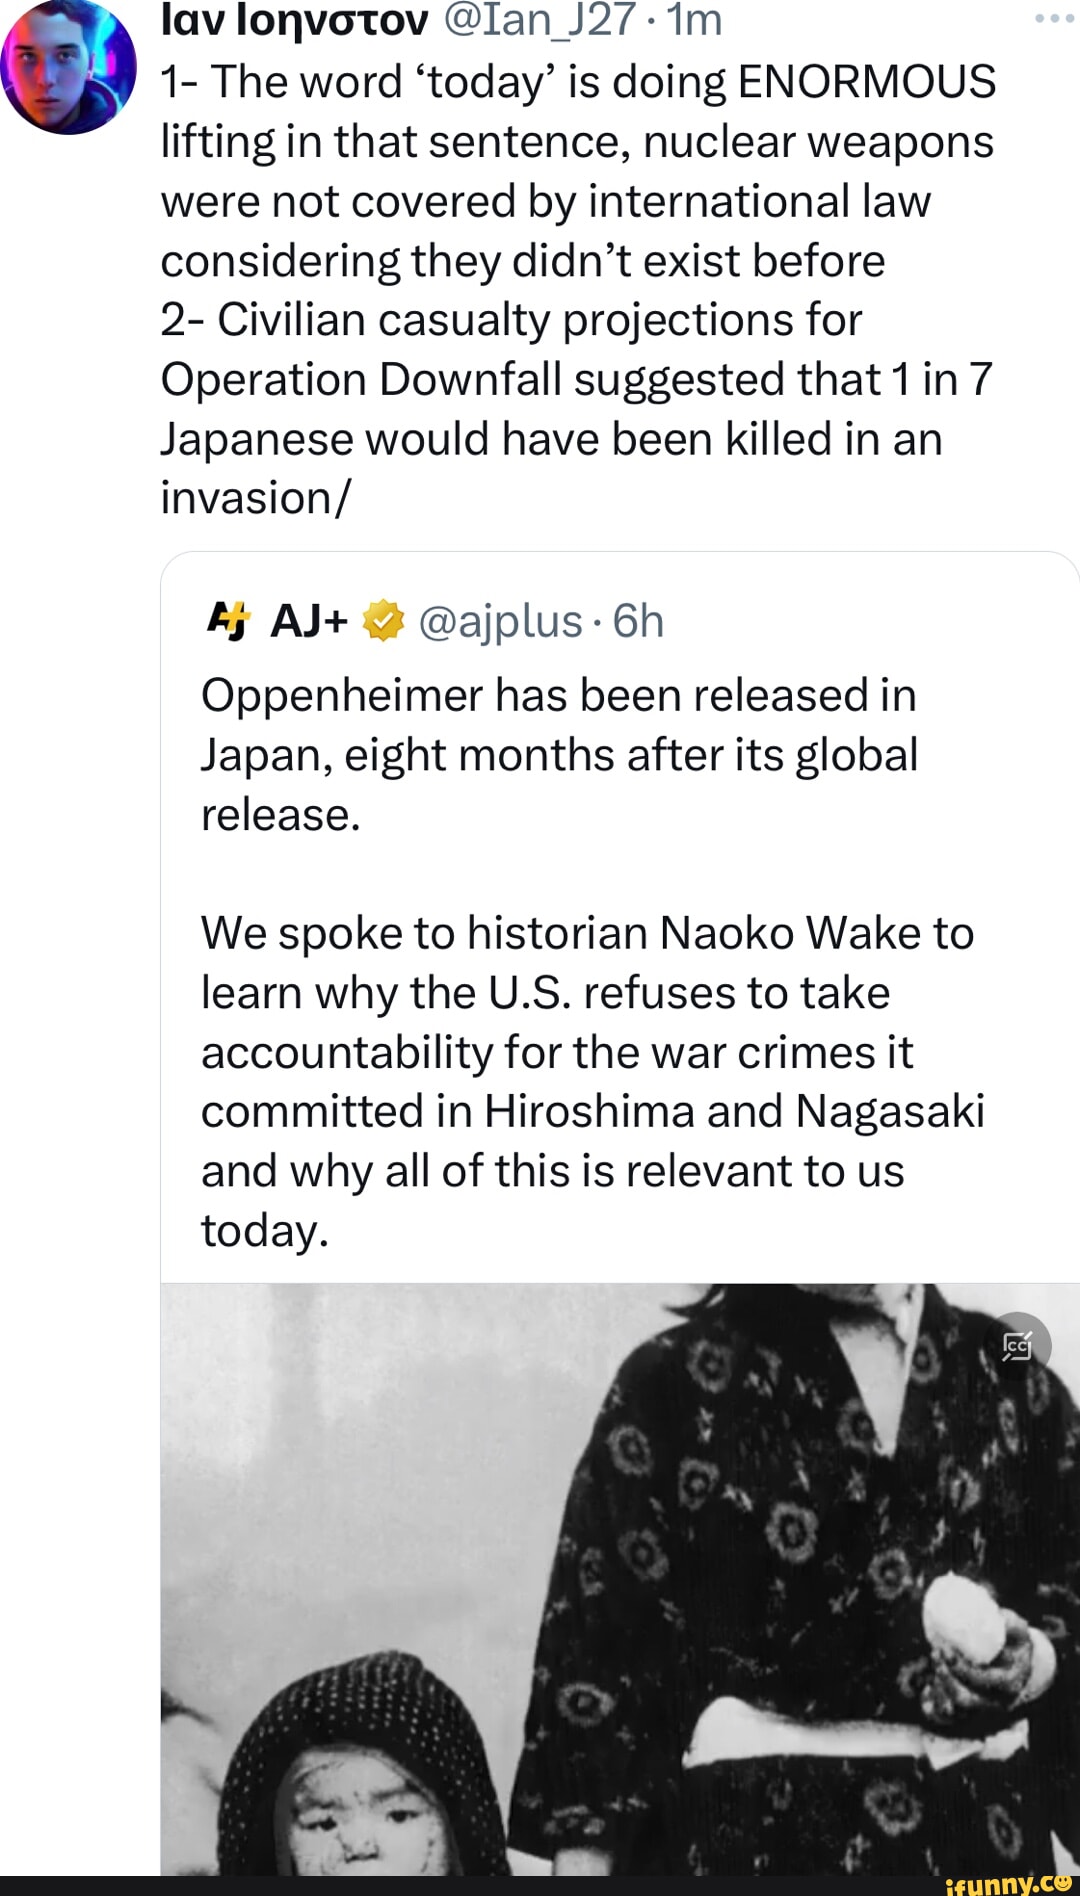Open Ian's profile avatar picture
The height and width of the screenshot is (1896, 1080).
click(67, 68)
